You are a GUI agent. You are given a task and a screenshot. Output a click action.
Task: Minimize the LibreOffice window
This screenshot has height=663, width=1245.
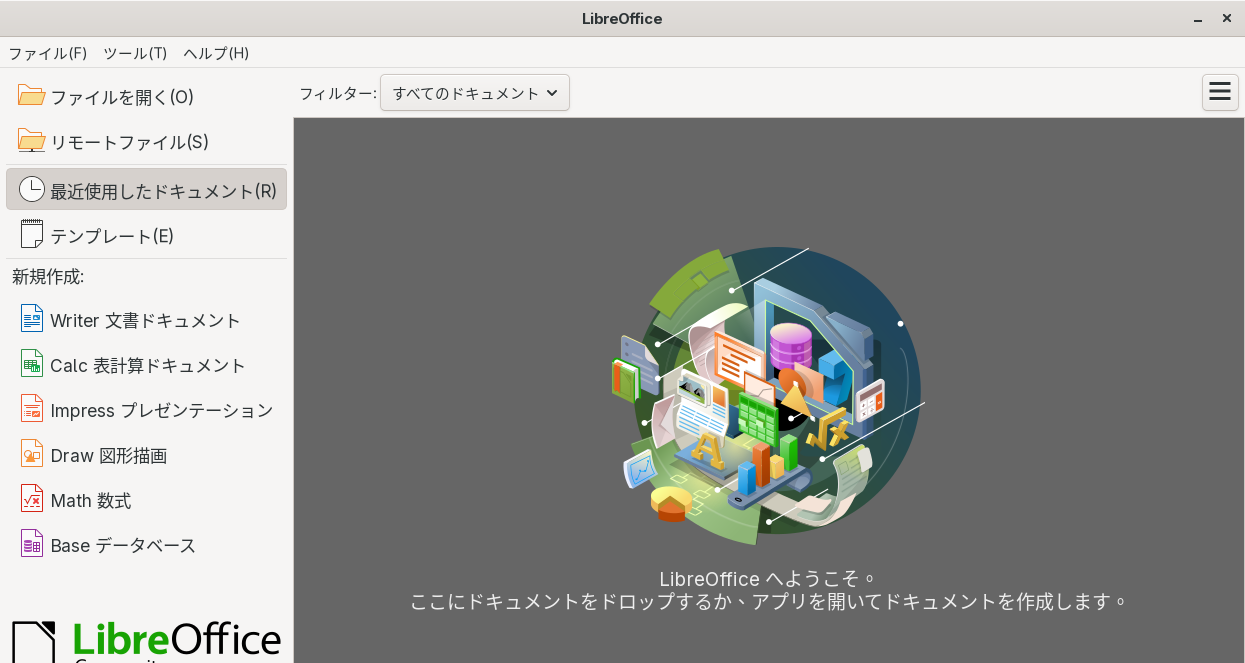point(1198,19)
